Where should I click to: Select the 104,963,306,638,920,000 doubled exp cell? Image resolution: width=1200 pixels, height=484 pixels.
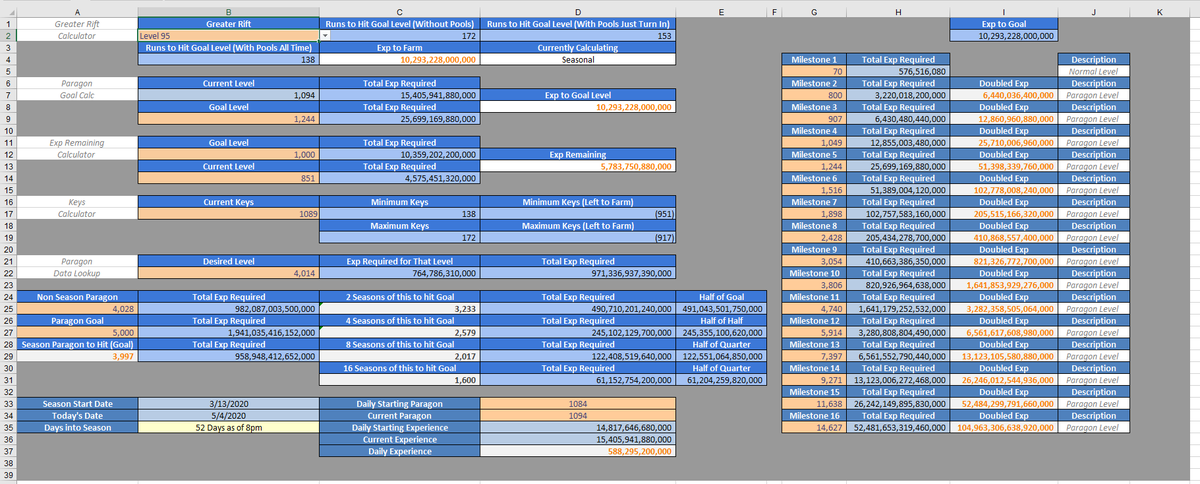(1002, 427)
